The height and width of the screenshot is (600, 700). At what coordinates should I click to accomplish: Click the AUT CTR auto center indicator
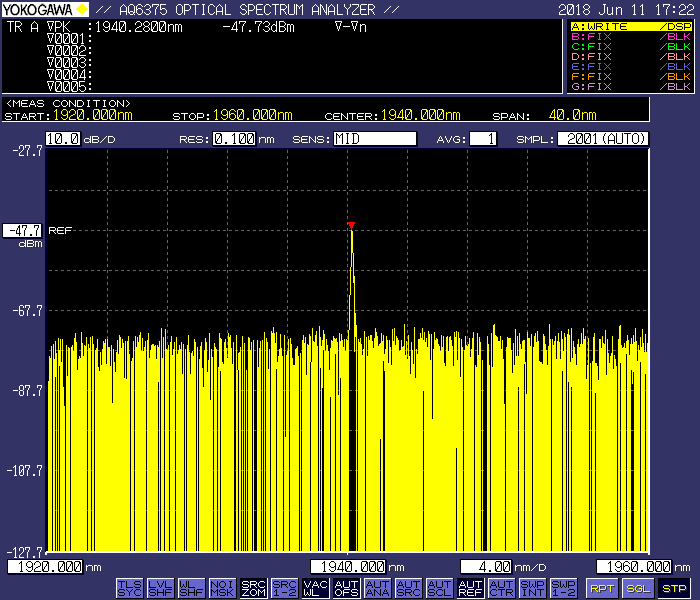[501, 587]
